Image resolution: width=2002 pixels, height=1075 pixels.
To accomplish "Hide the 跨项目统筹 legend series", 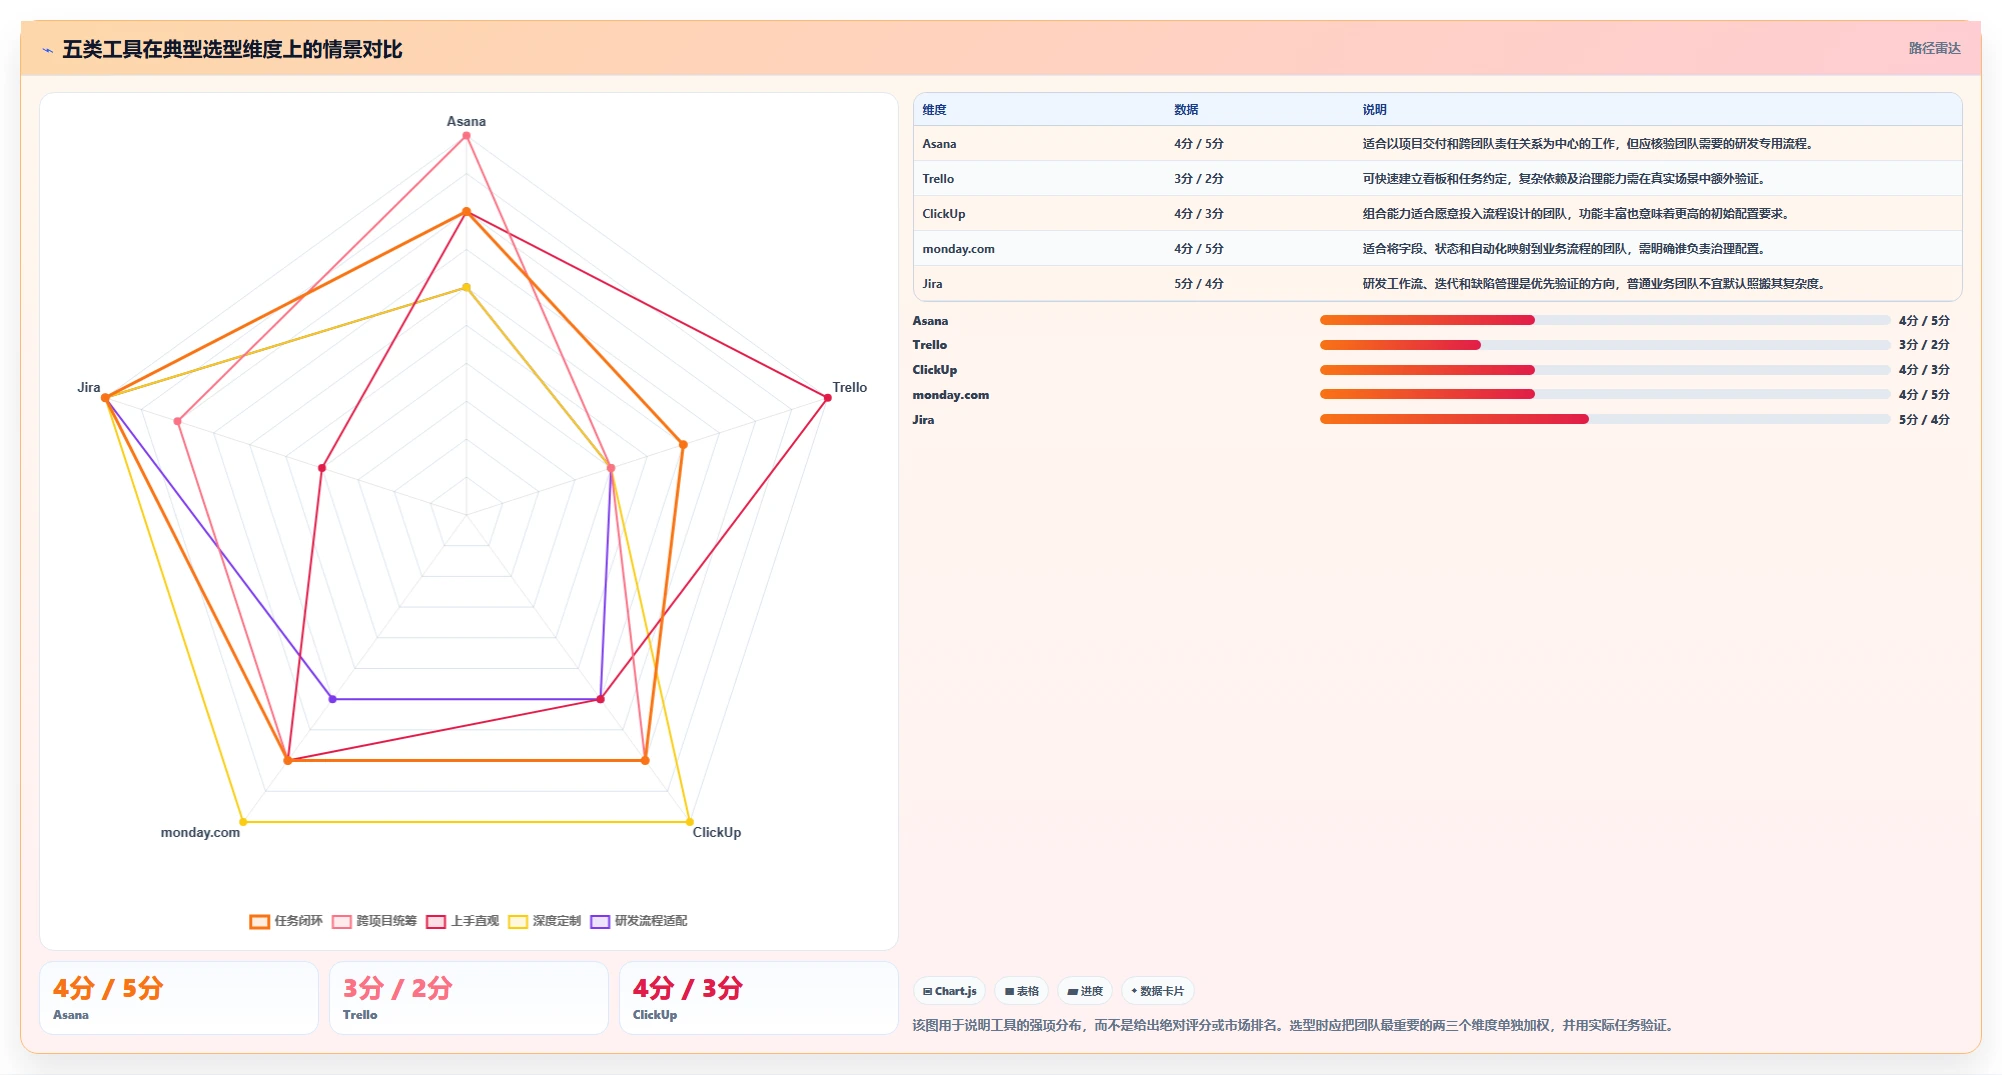I will coord(374,921).
